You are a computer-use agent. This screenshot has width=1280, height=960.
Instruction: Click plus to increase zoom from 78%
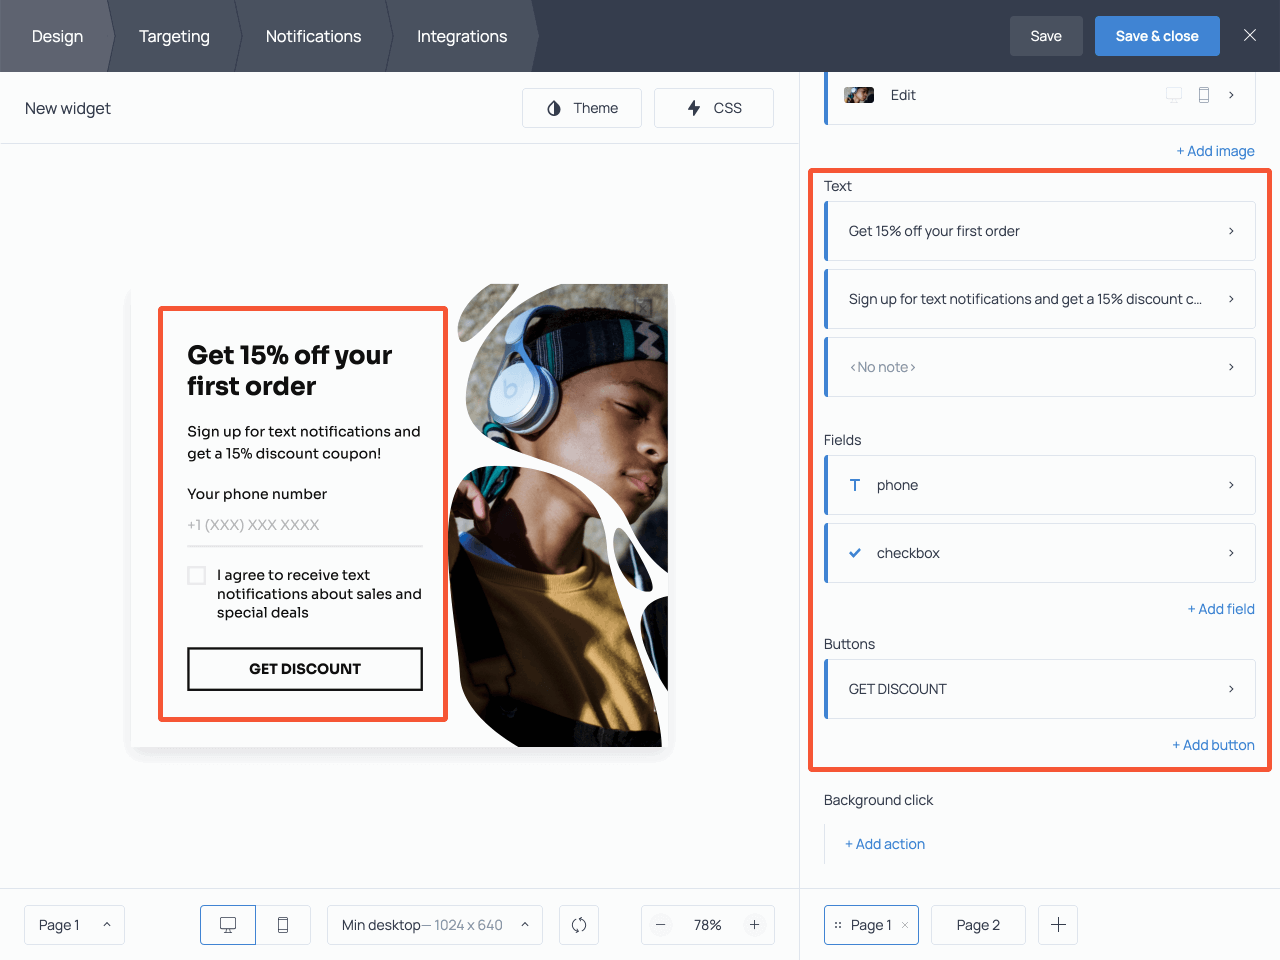[x=754, y=925]
